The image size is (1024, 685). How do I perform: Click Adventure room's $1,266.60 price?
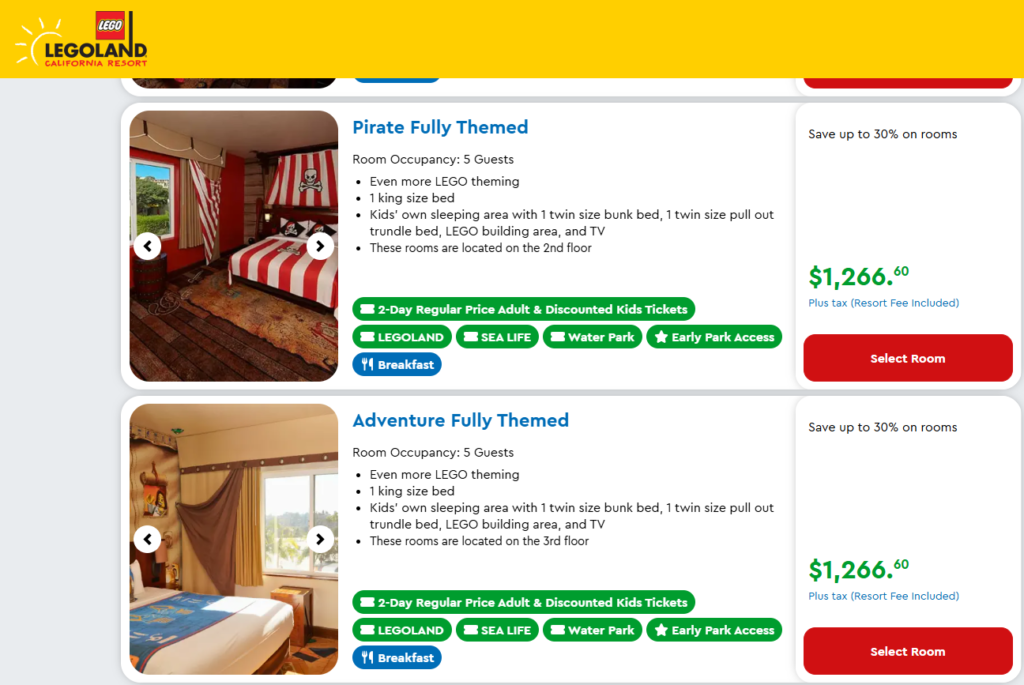pos(858,570)
